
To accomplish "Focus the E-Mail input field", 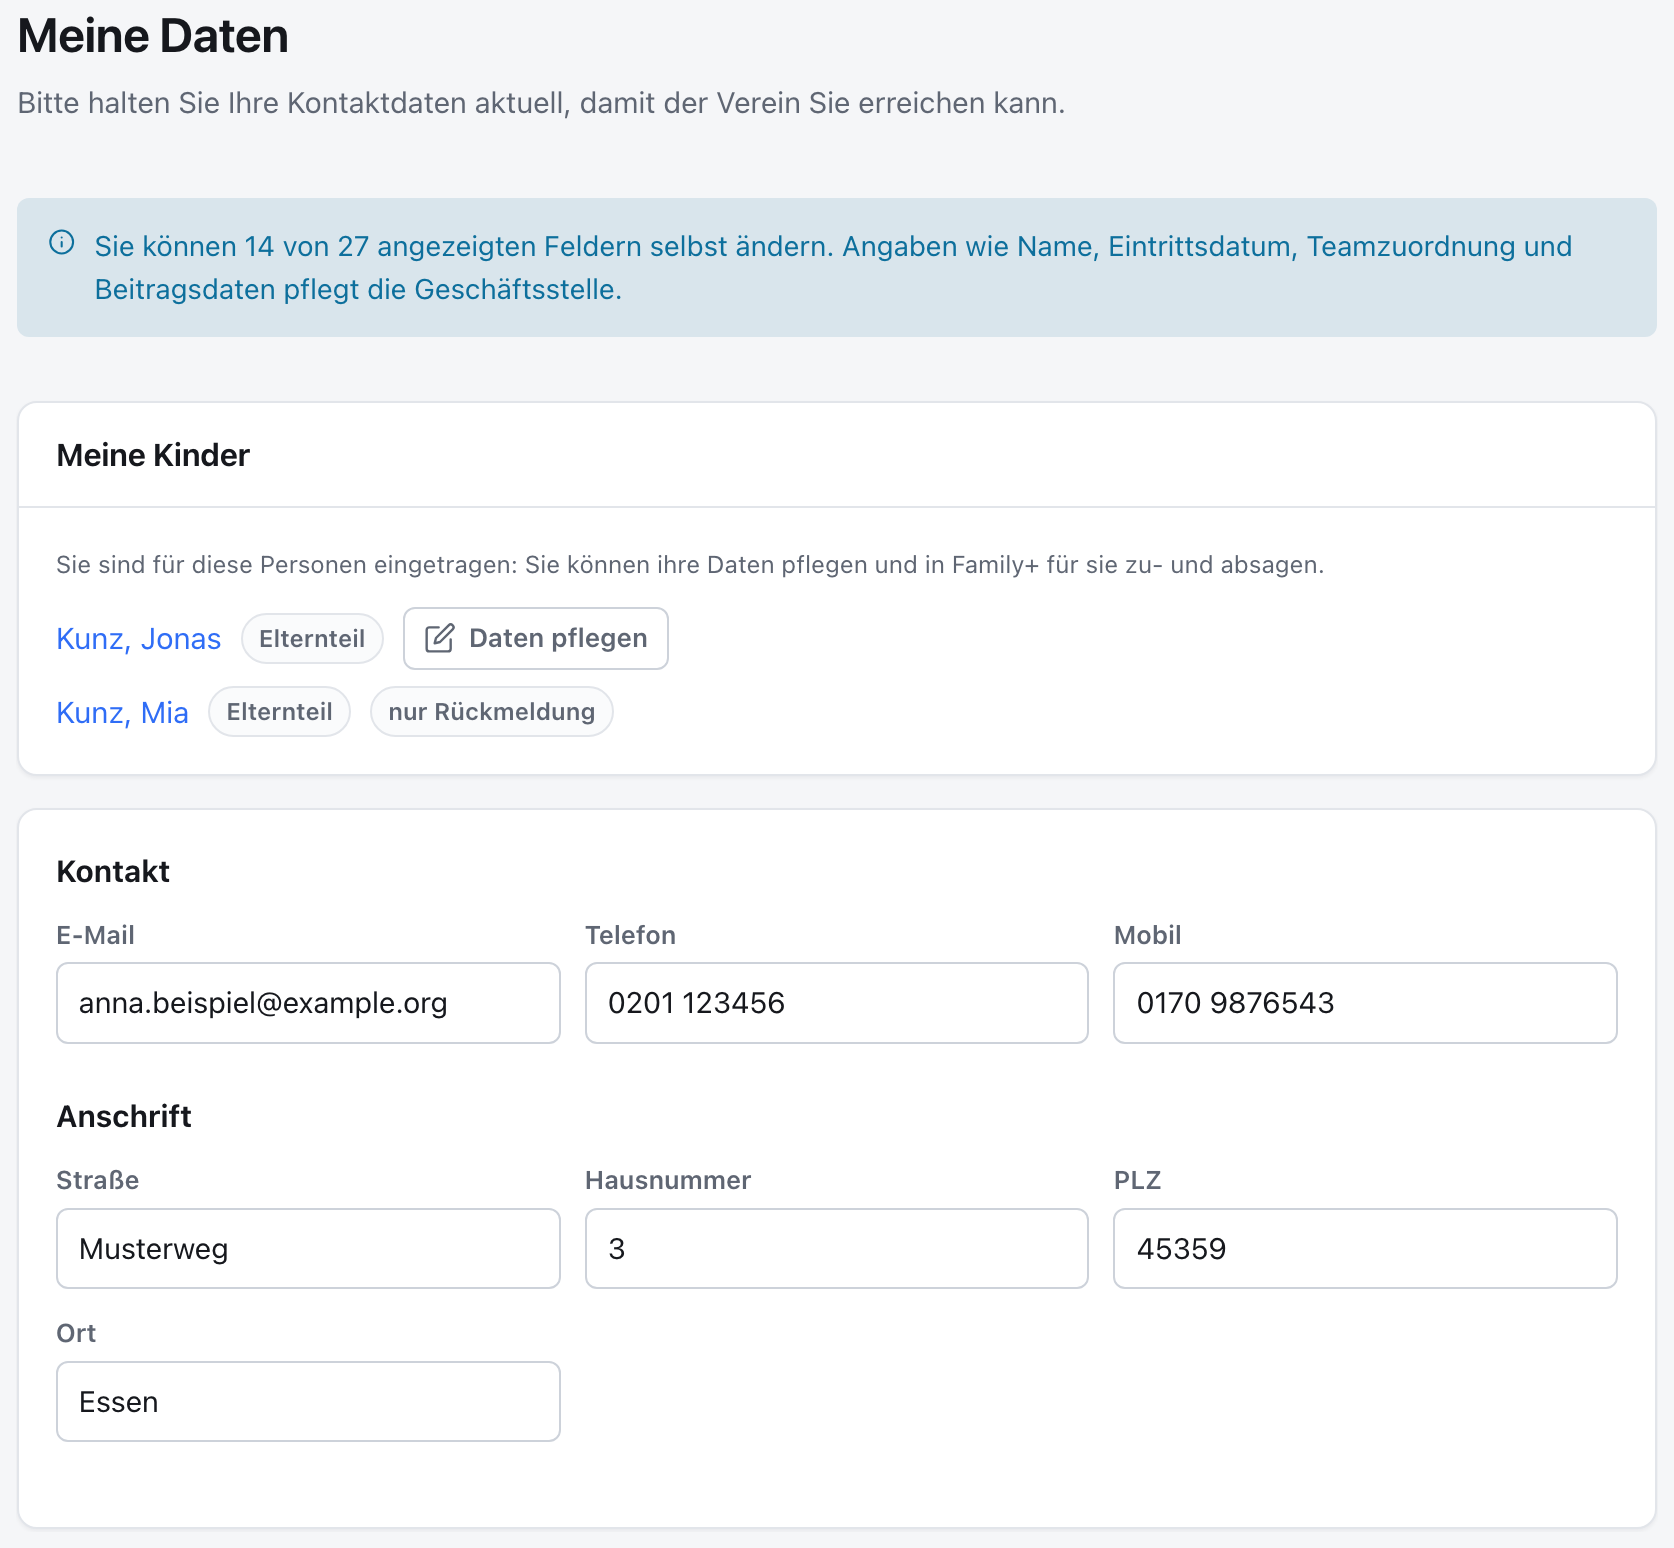I will click(x=308, y=1003).
